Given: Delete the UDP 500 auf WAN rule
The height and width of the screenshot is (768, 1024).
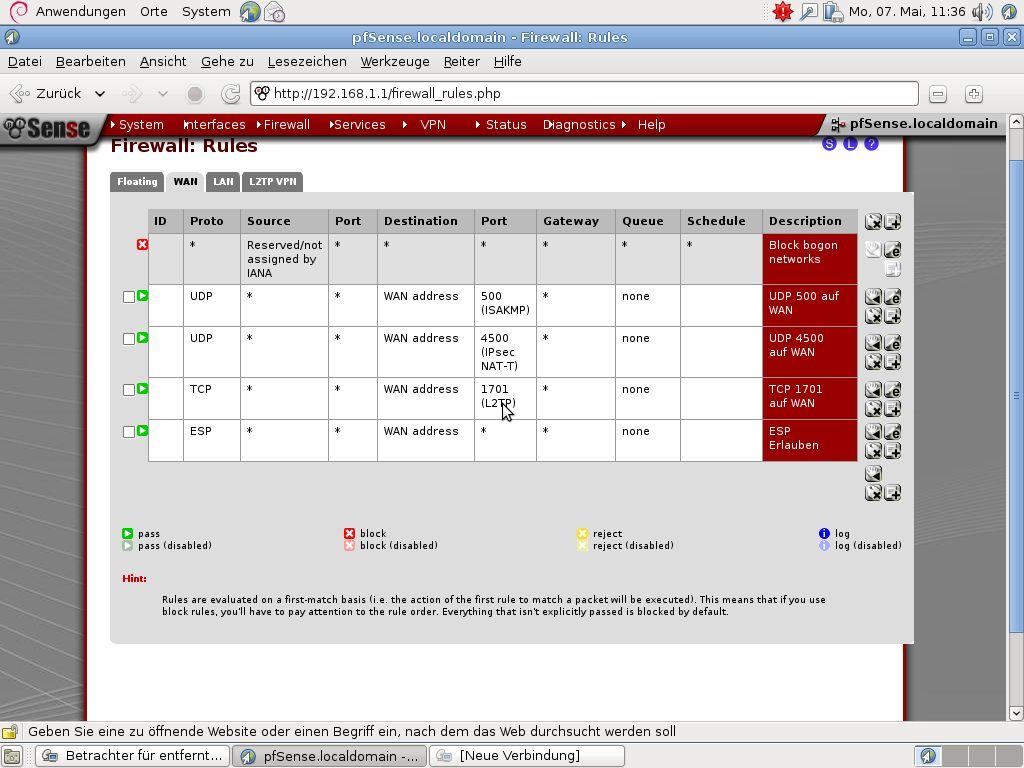Looking at the screenshot, I should pos(873,316).
